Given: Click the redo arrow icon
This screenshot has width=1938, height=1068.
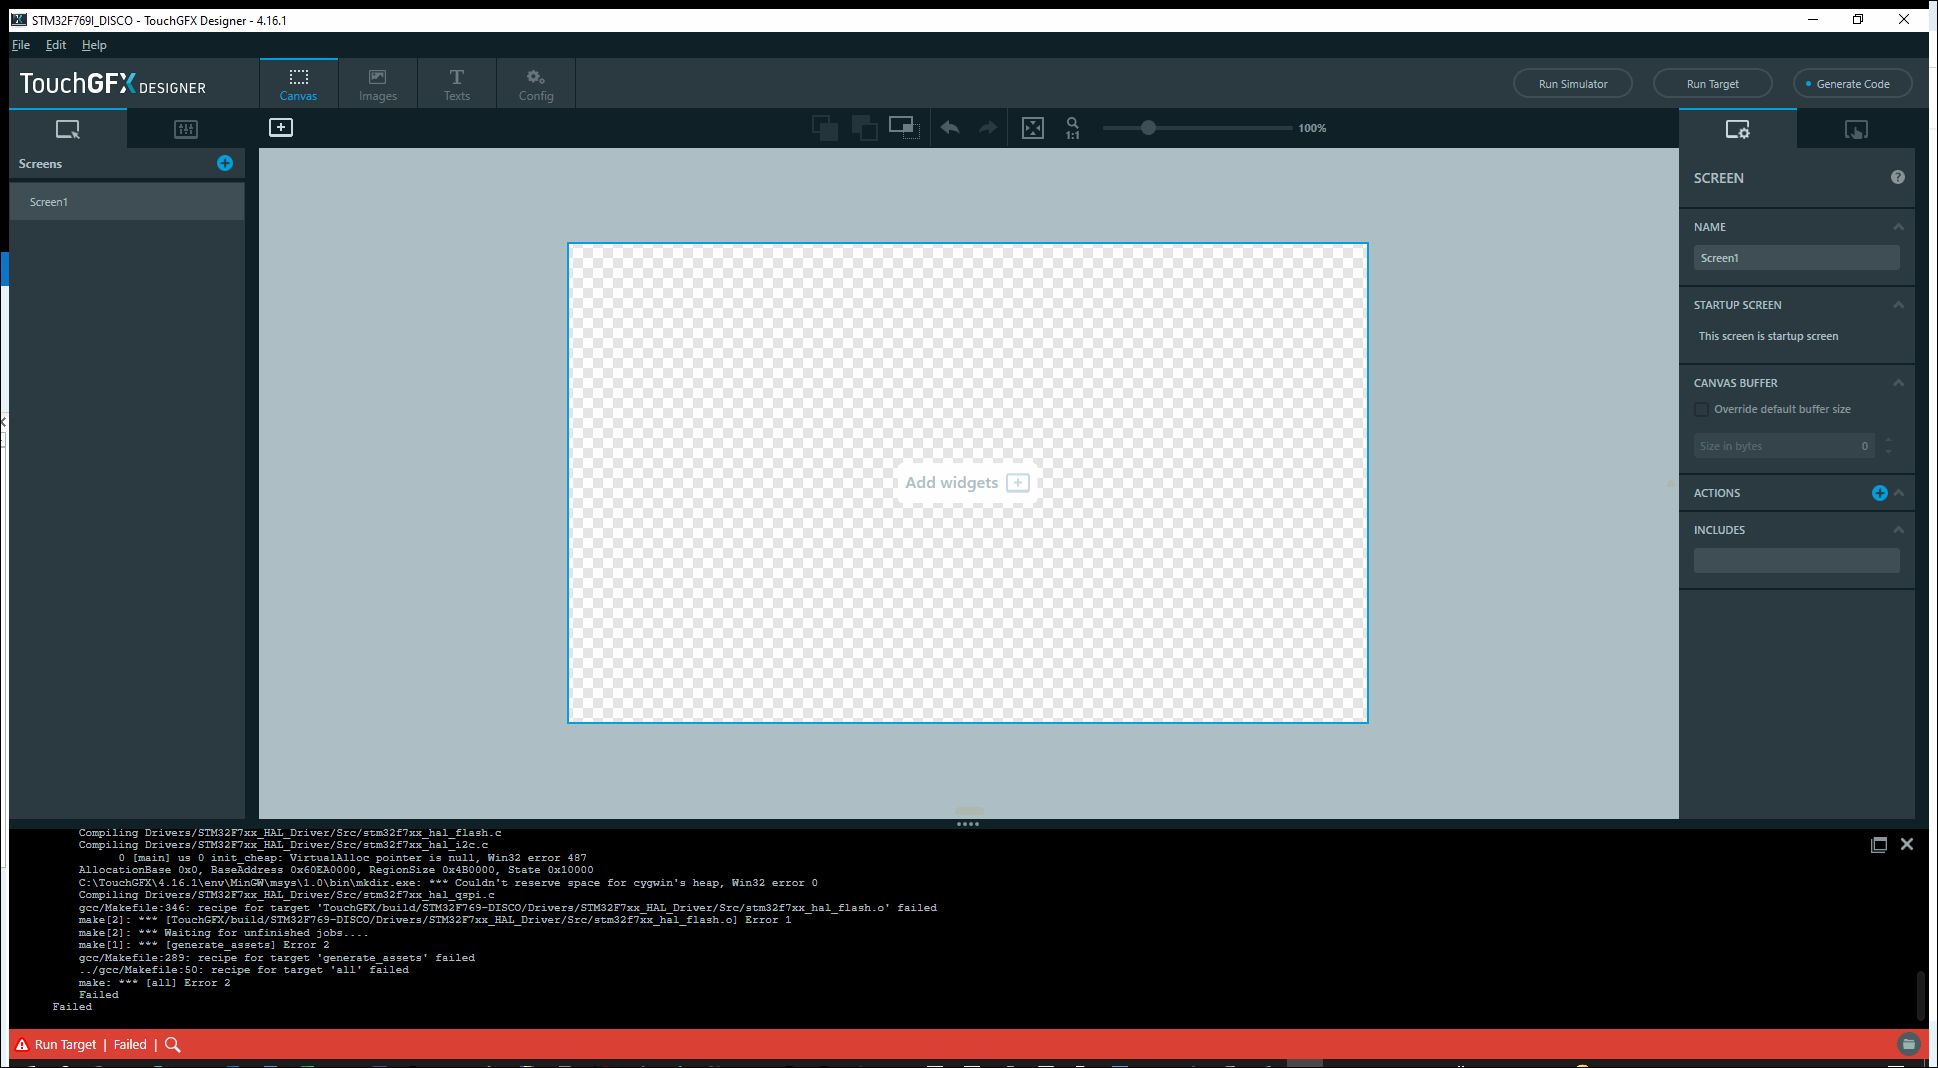Looking at the screenshot, I should [x=988, y=128].
